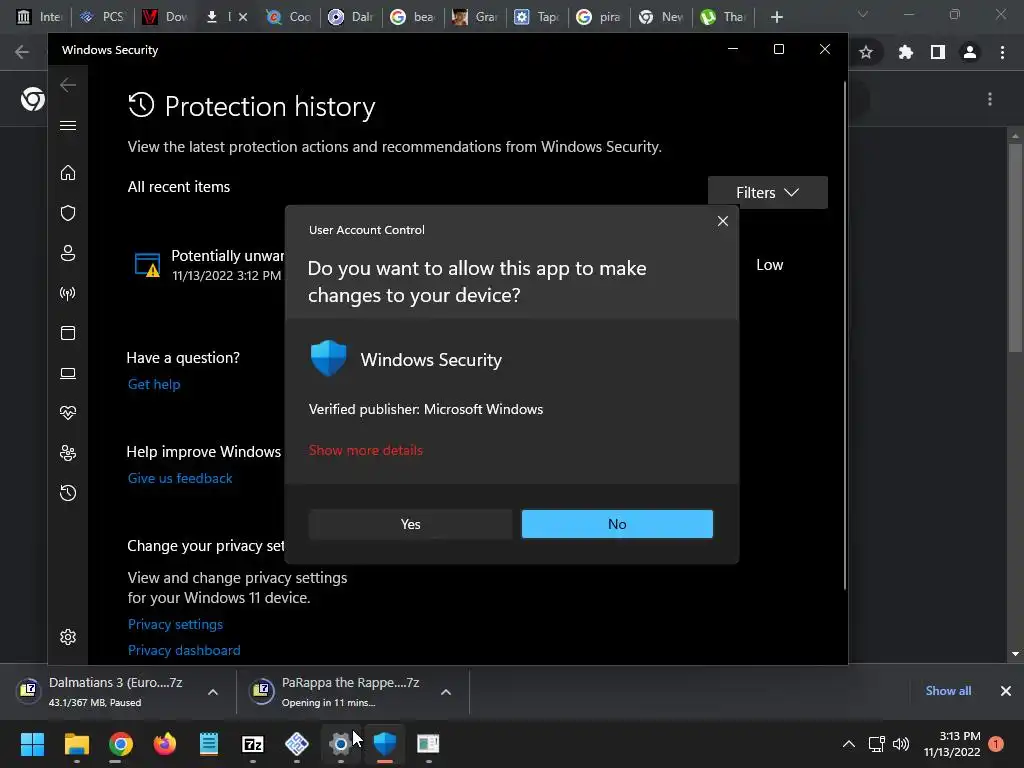Go back in the Chrome window

point(22,52)
